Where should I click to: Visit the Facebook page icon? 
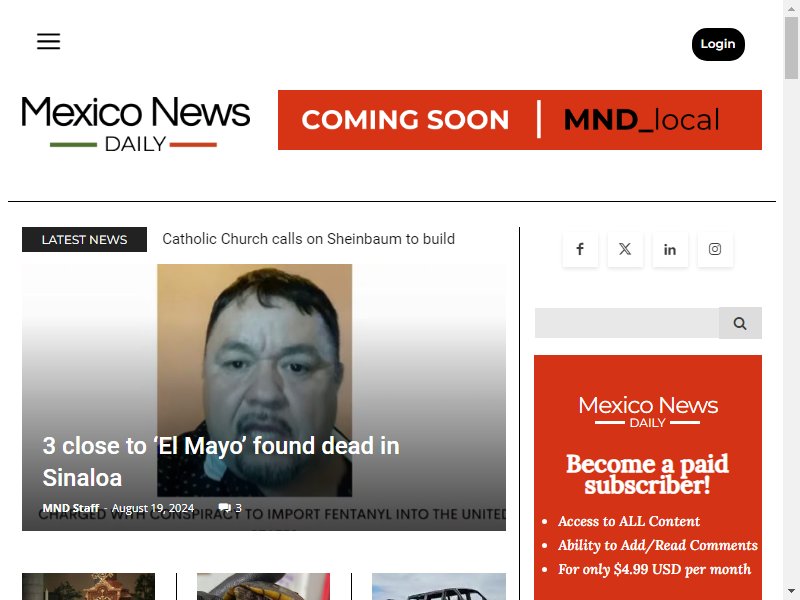click(x=580, y=249)
